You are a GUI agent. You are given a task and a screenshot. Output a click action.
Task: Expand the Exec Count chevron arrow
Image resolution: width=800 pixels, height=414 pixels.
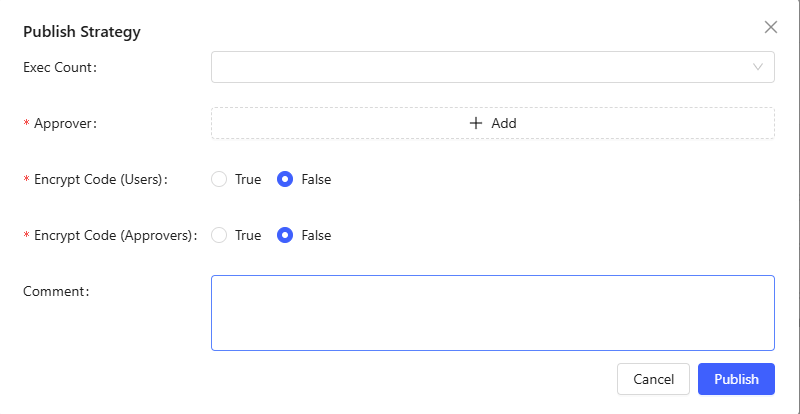click(x=758, y=67)
